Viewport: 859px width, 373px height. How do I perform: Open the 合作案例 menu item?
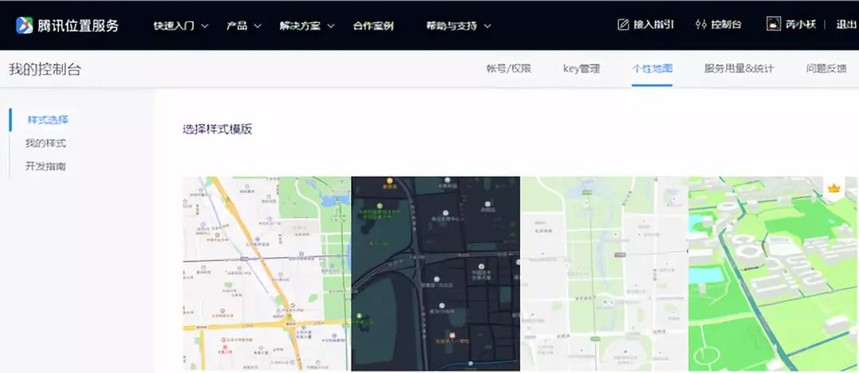click(373, 26)
